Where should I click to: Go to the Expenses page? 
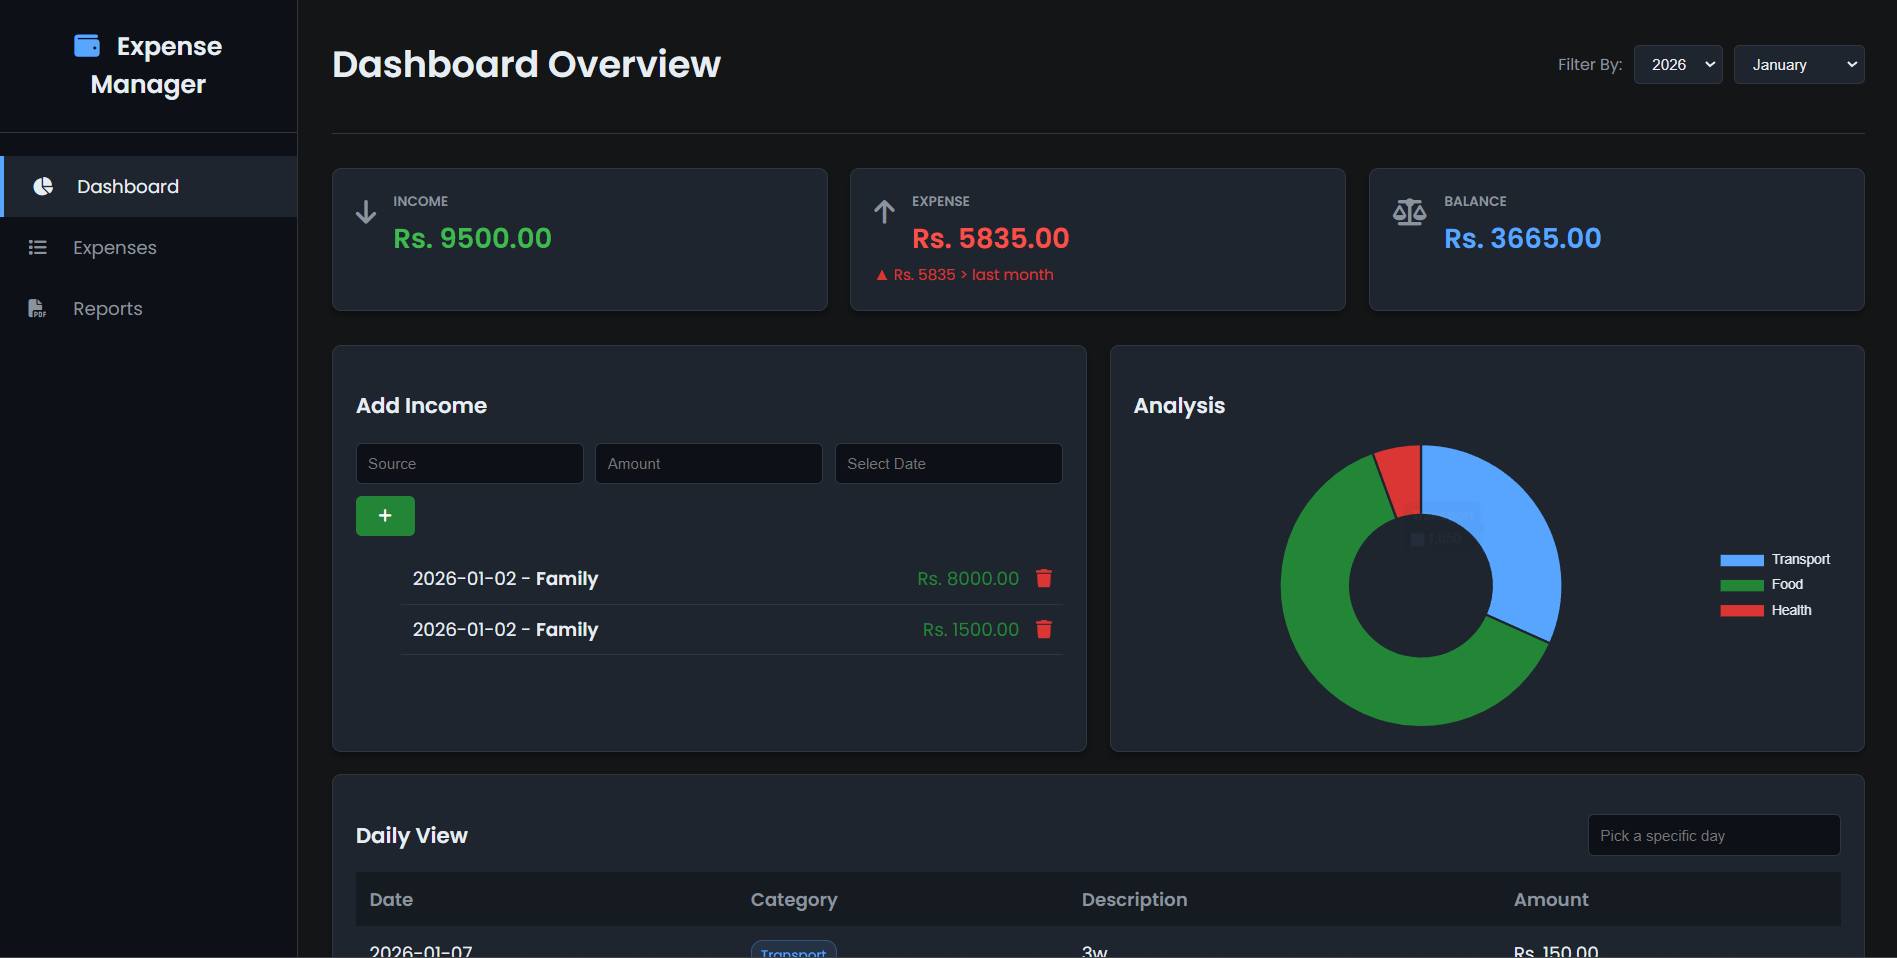tap(115, 248)
